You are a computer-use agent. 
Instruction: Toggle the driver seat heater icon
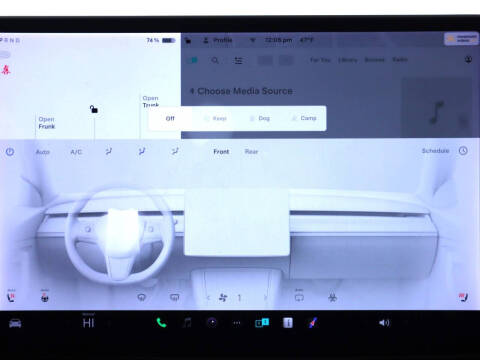11,296
